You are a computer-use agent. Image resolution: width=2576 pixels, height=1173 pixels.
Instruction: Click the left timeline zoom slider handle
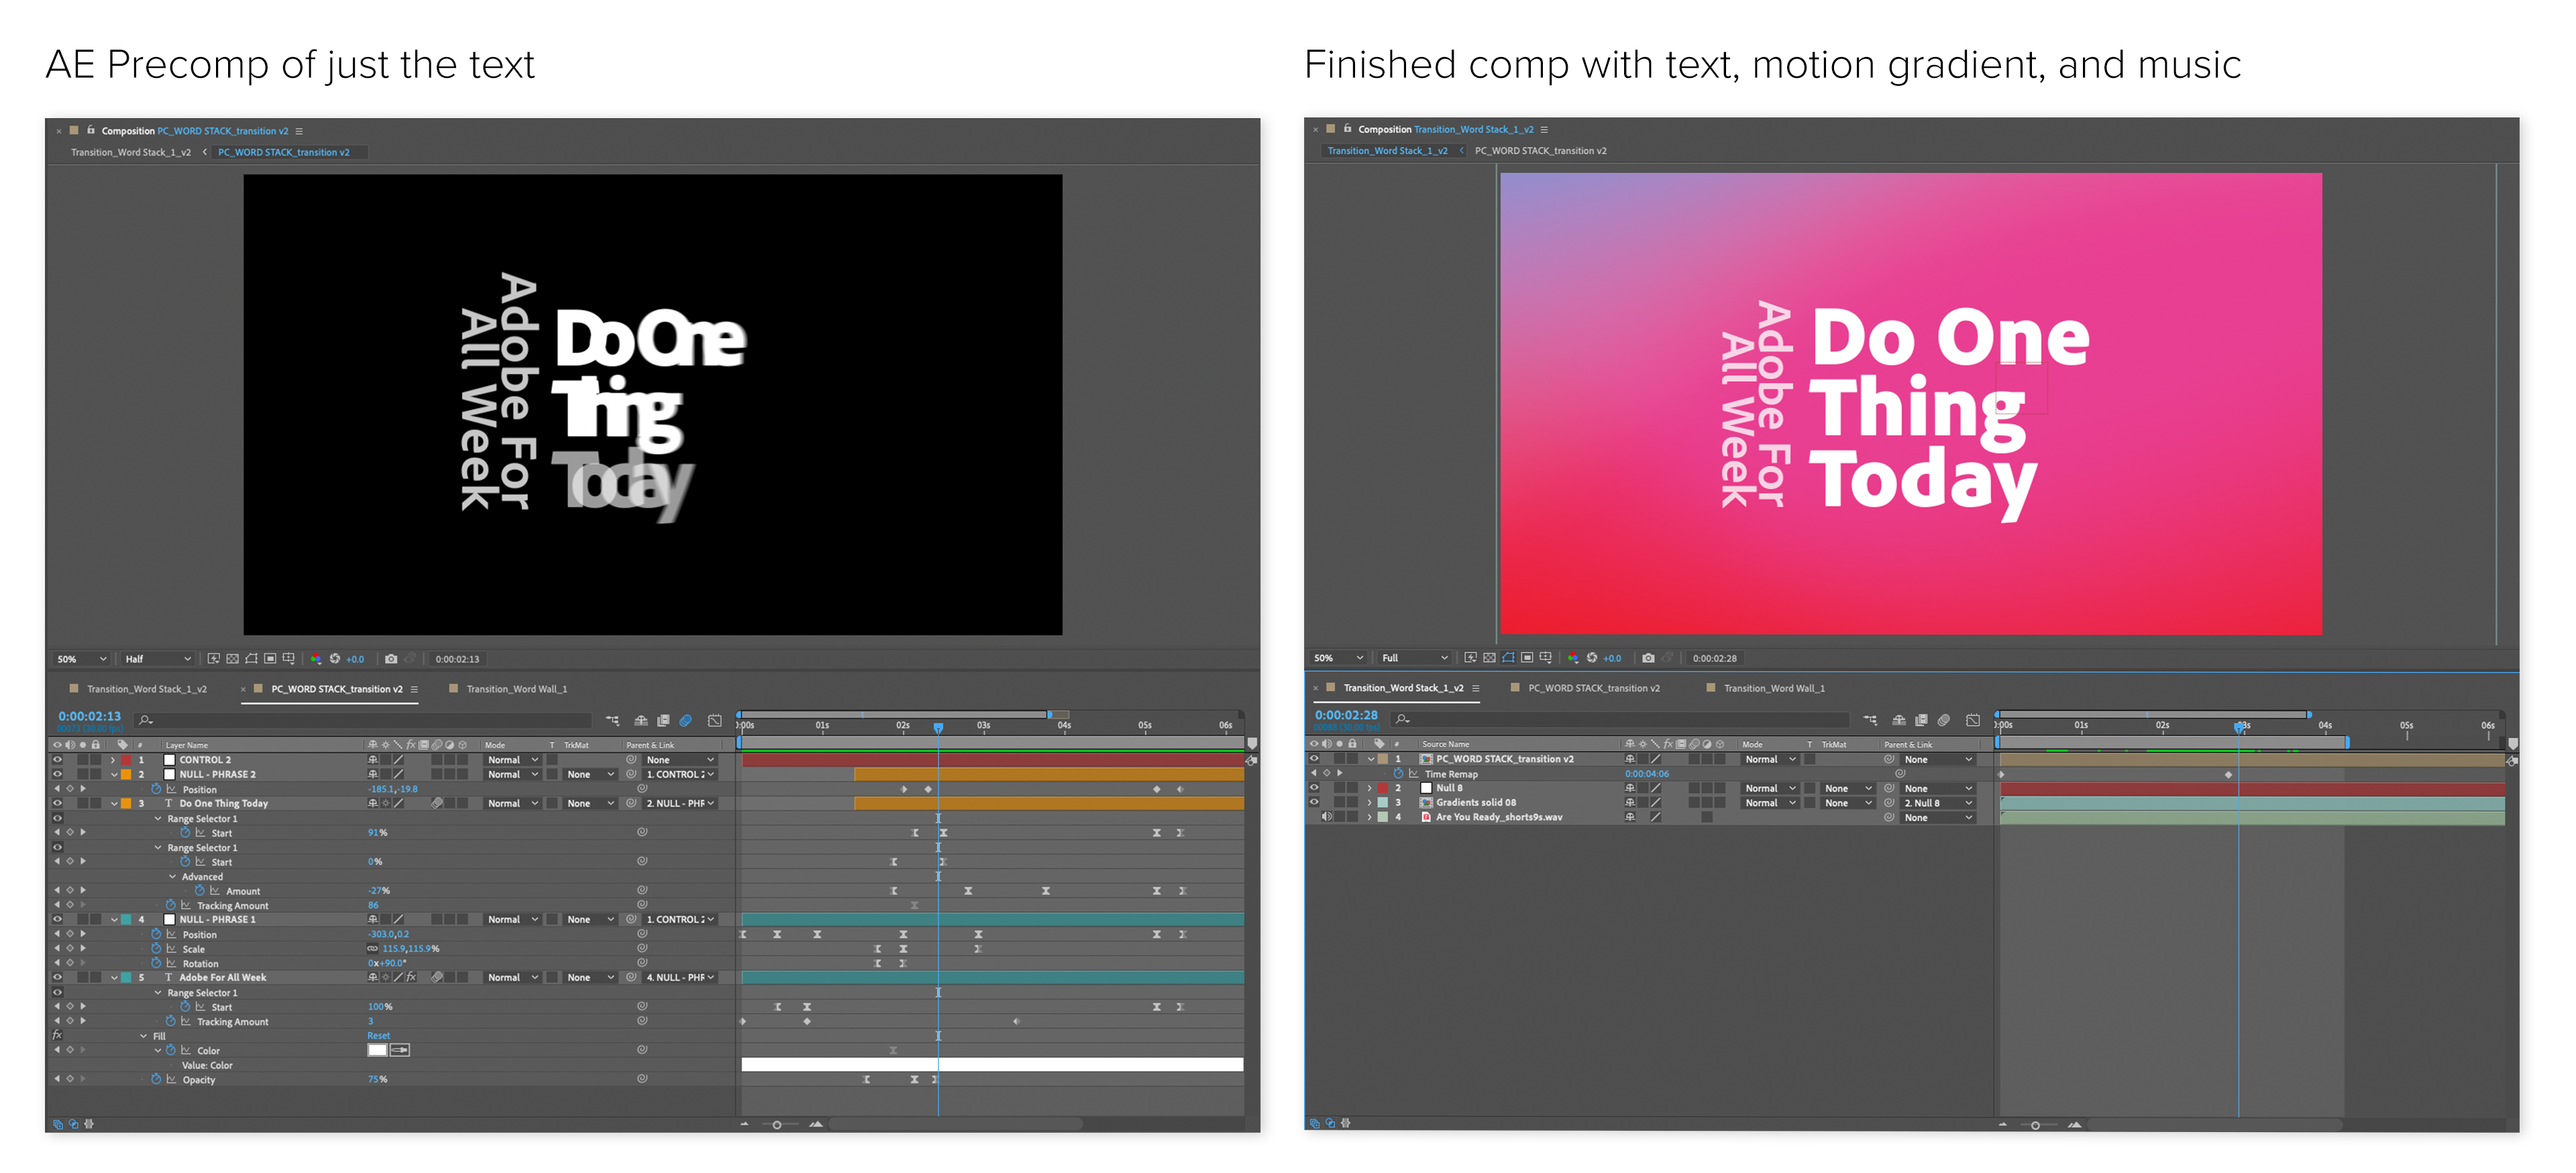(777, 1125)
